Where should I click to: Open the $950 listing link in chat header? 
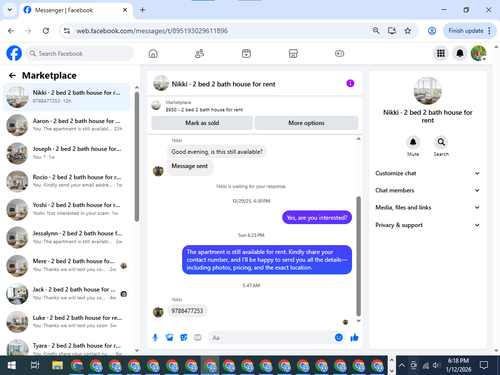click(x=204, y=110)
